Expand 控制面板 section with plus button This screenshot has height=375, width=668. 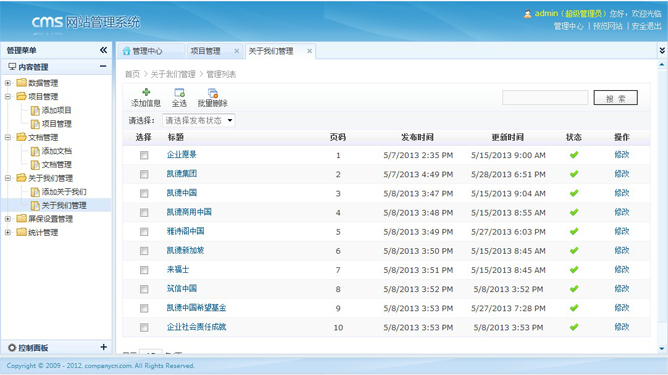tap(103, 347)
